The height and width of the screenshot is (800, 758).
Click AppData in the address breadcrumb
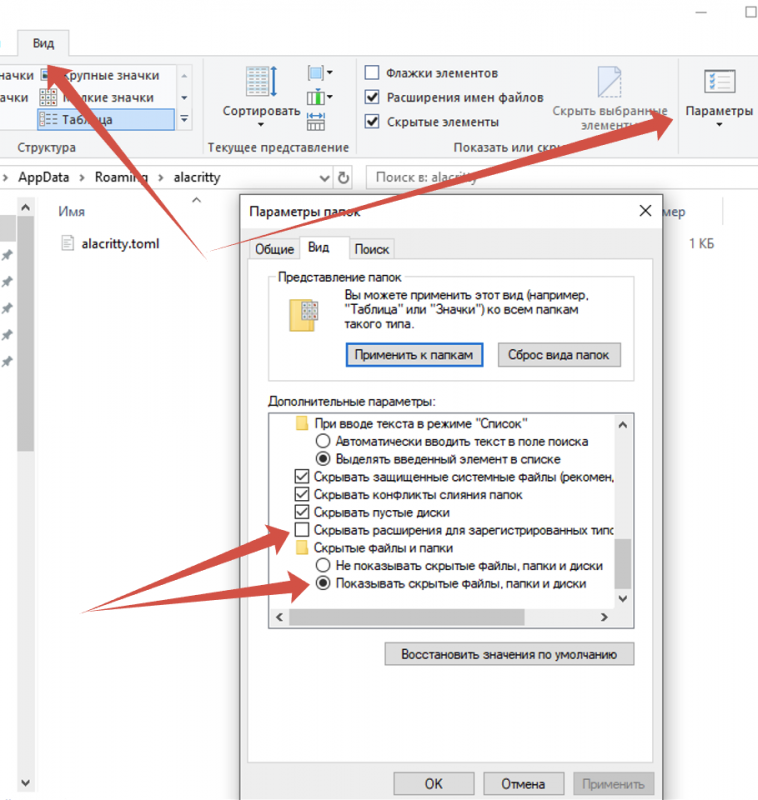(x=44, y=178)
